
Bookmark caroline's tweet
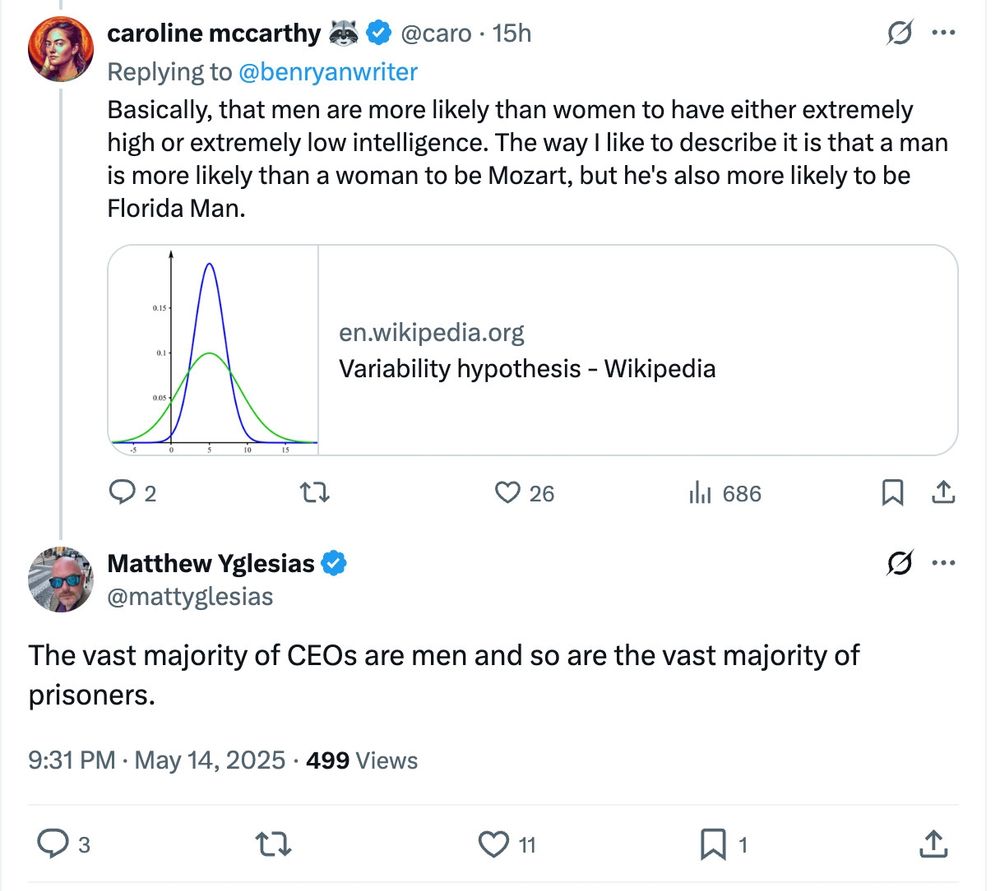pyautogui.click(x=892, y=492)
